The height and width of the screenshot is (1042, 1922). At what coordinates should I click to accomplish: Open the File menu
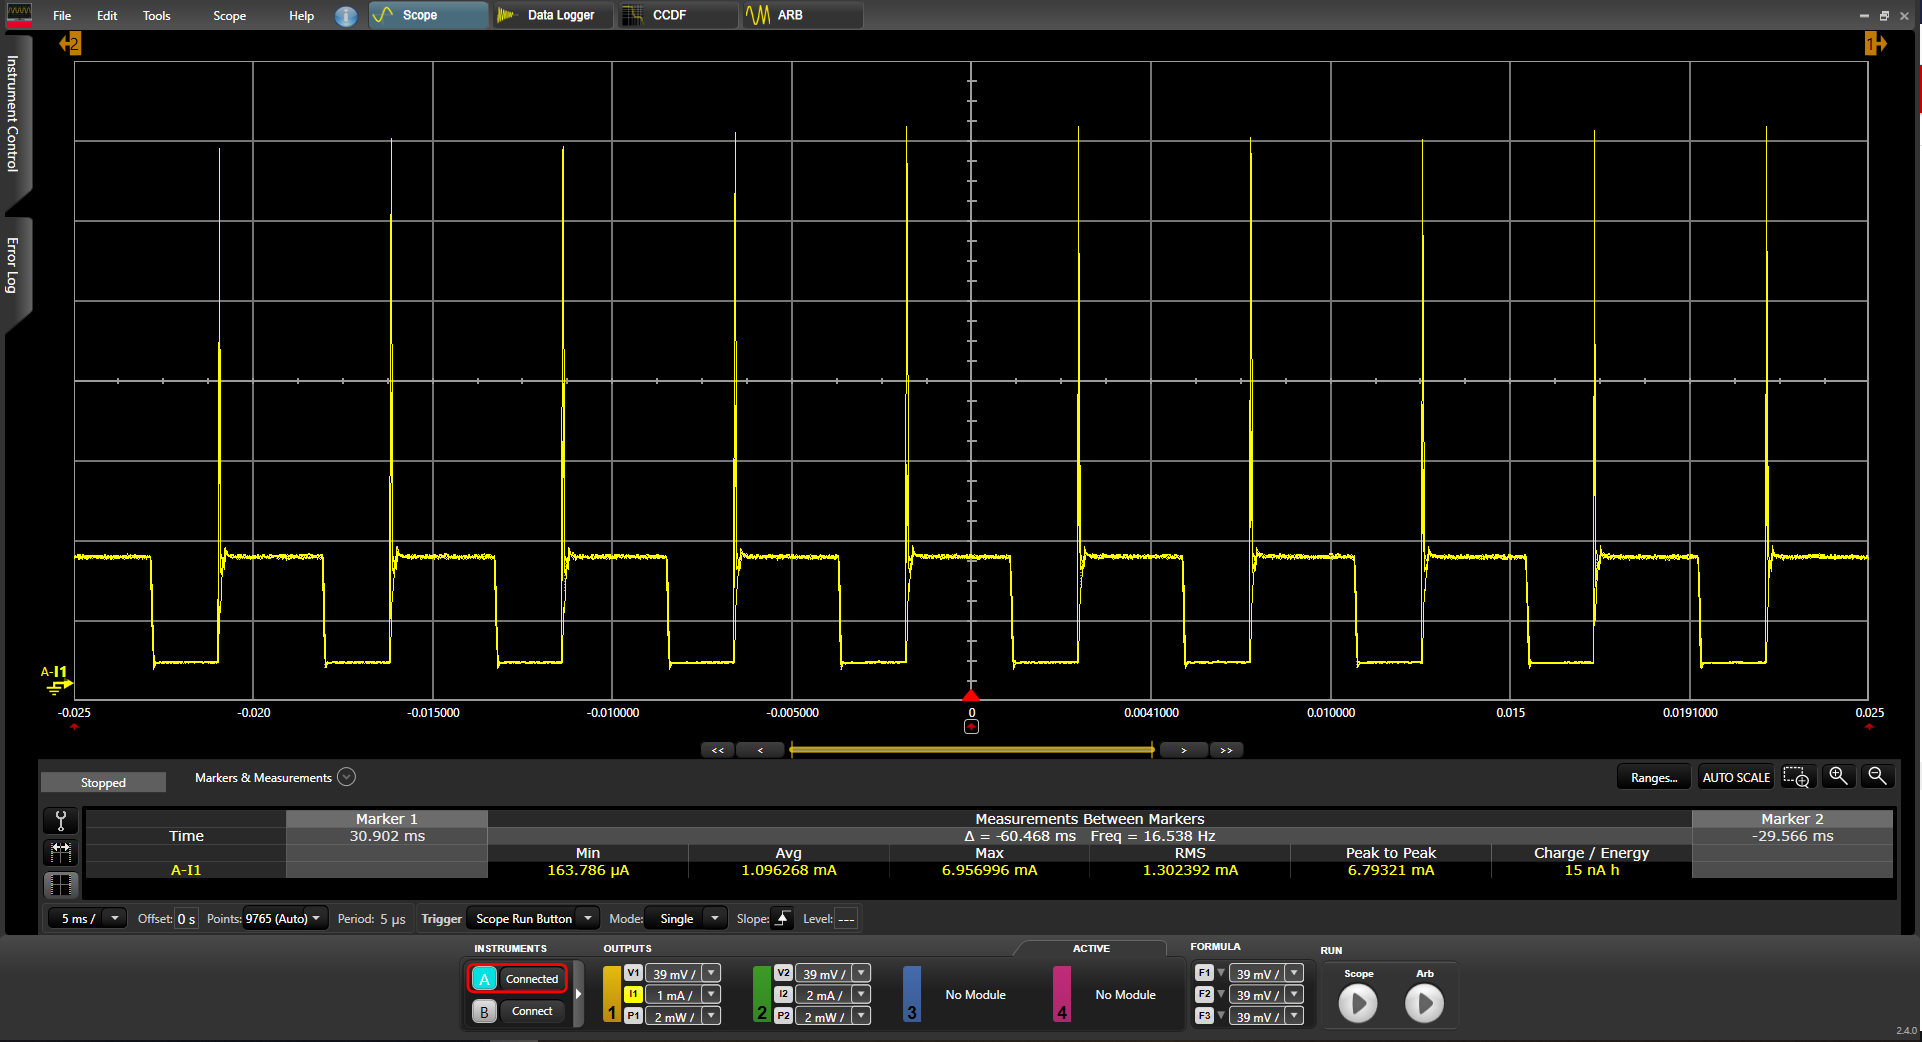pyautogui.click(x=62, y=16)
